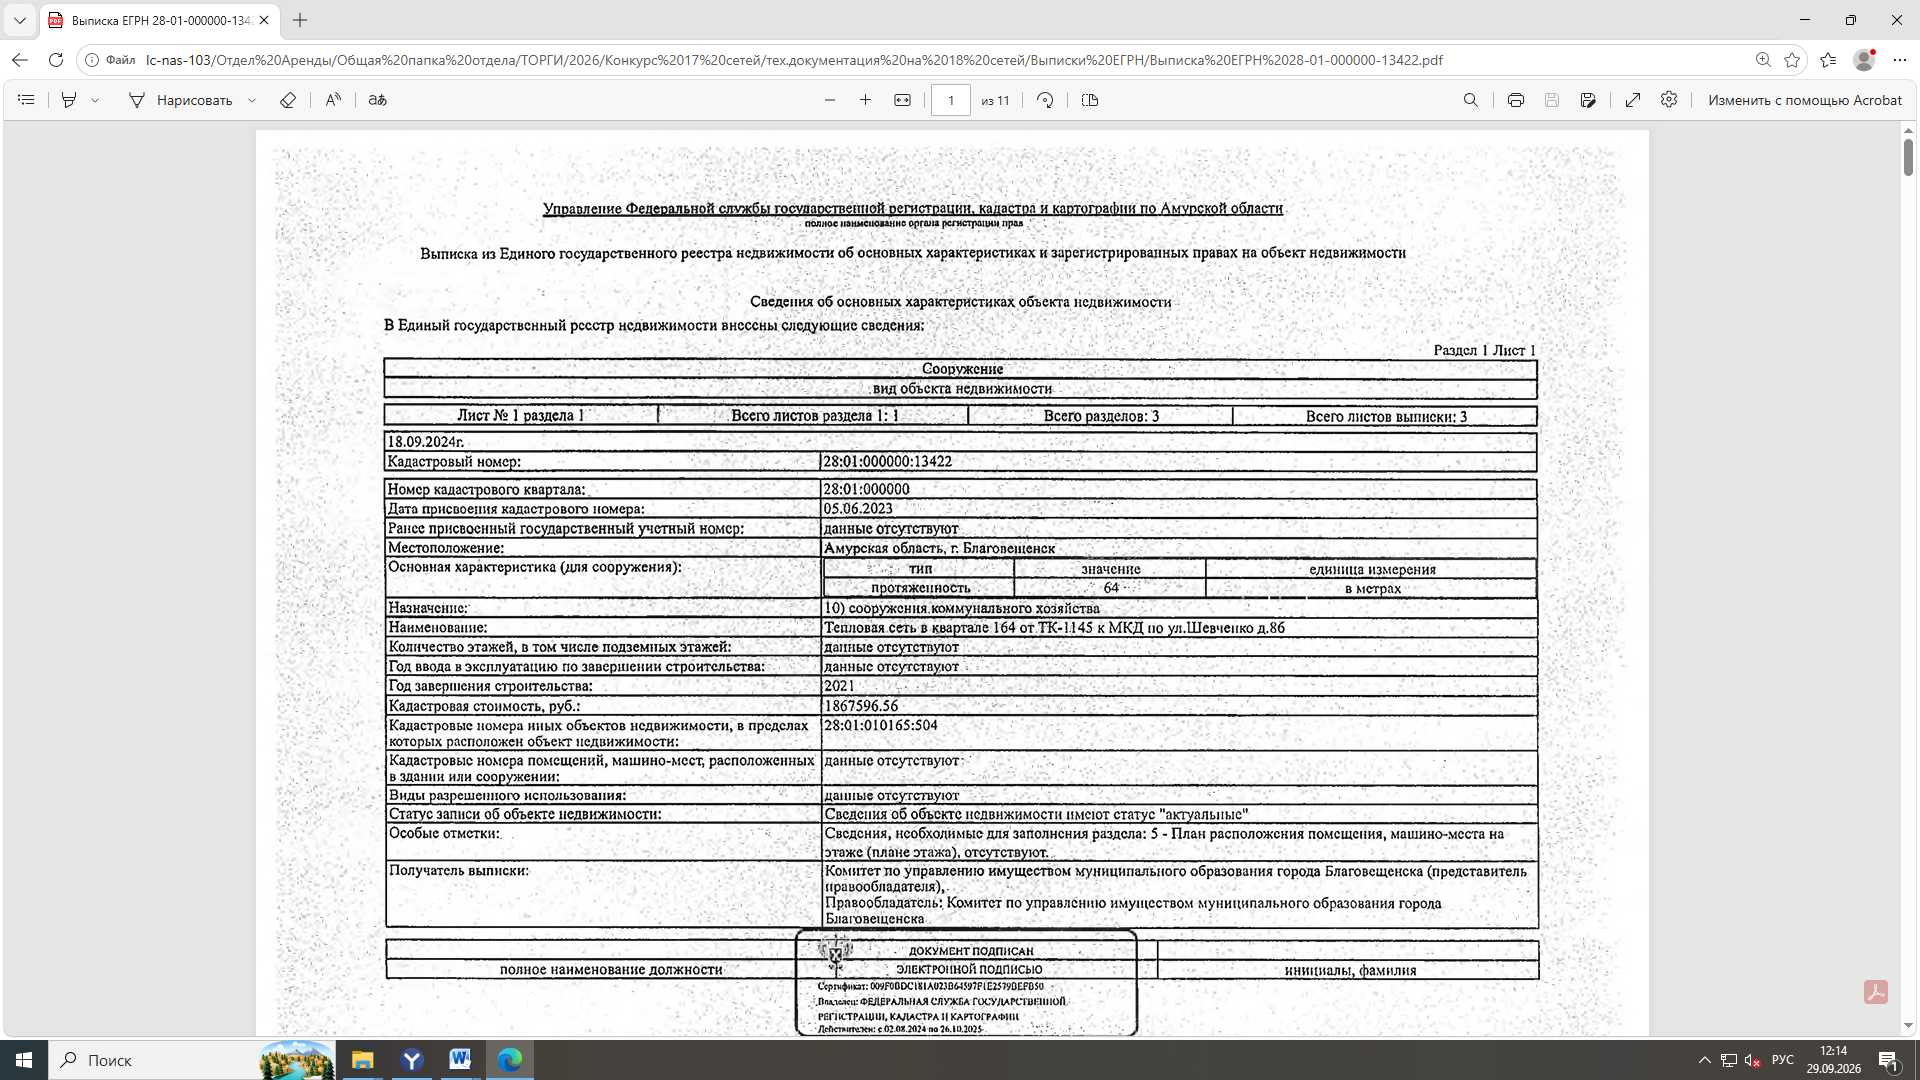This screenshot has width=1920, height=1080.
Task: Open PDF viewer settings gear
Action: (1669, 100)
